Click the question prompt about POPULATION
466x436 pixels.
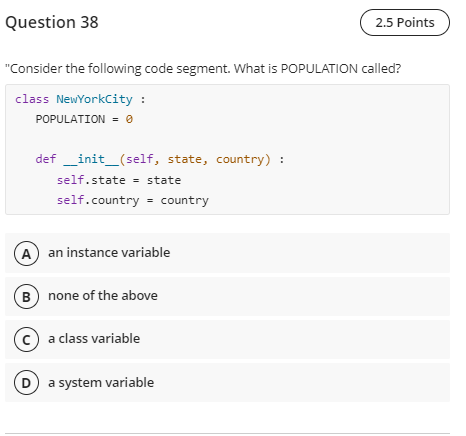203,69
